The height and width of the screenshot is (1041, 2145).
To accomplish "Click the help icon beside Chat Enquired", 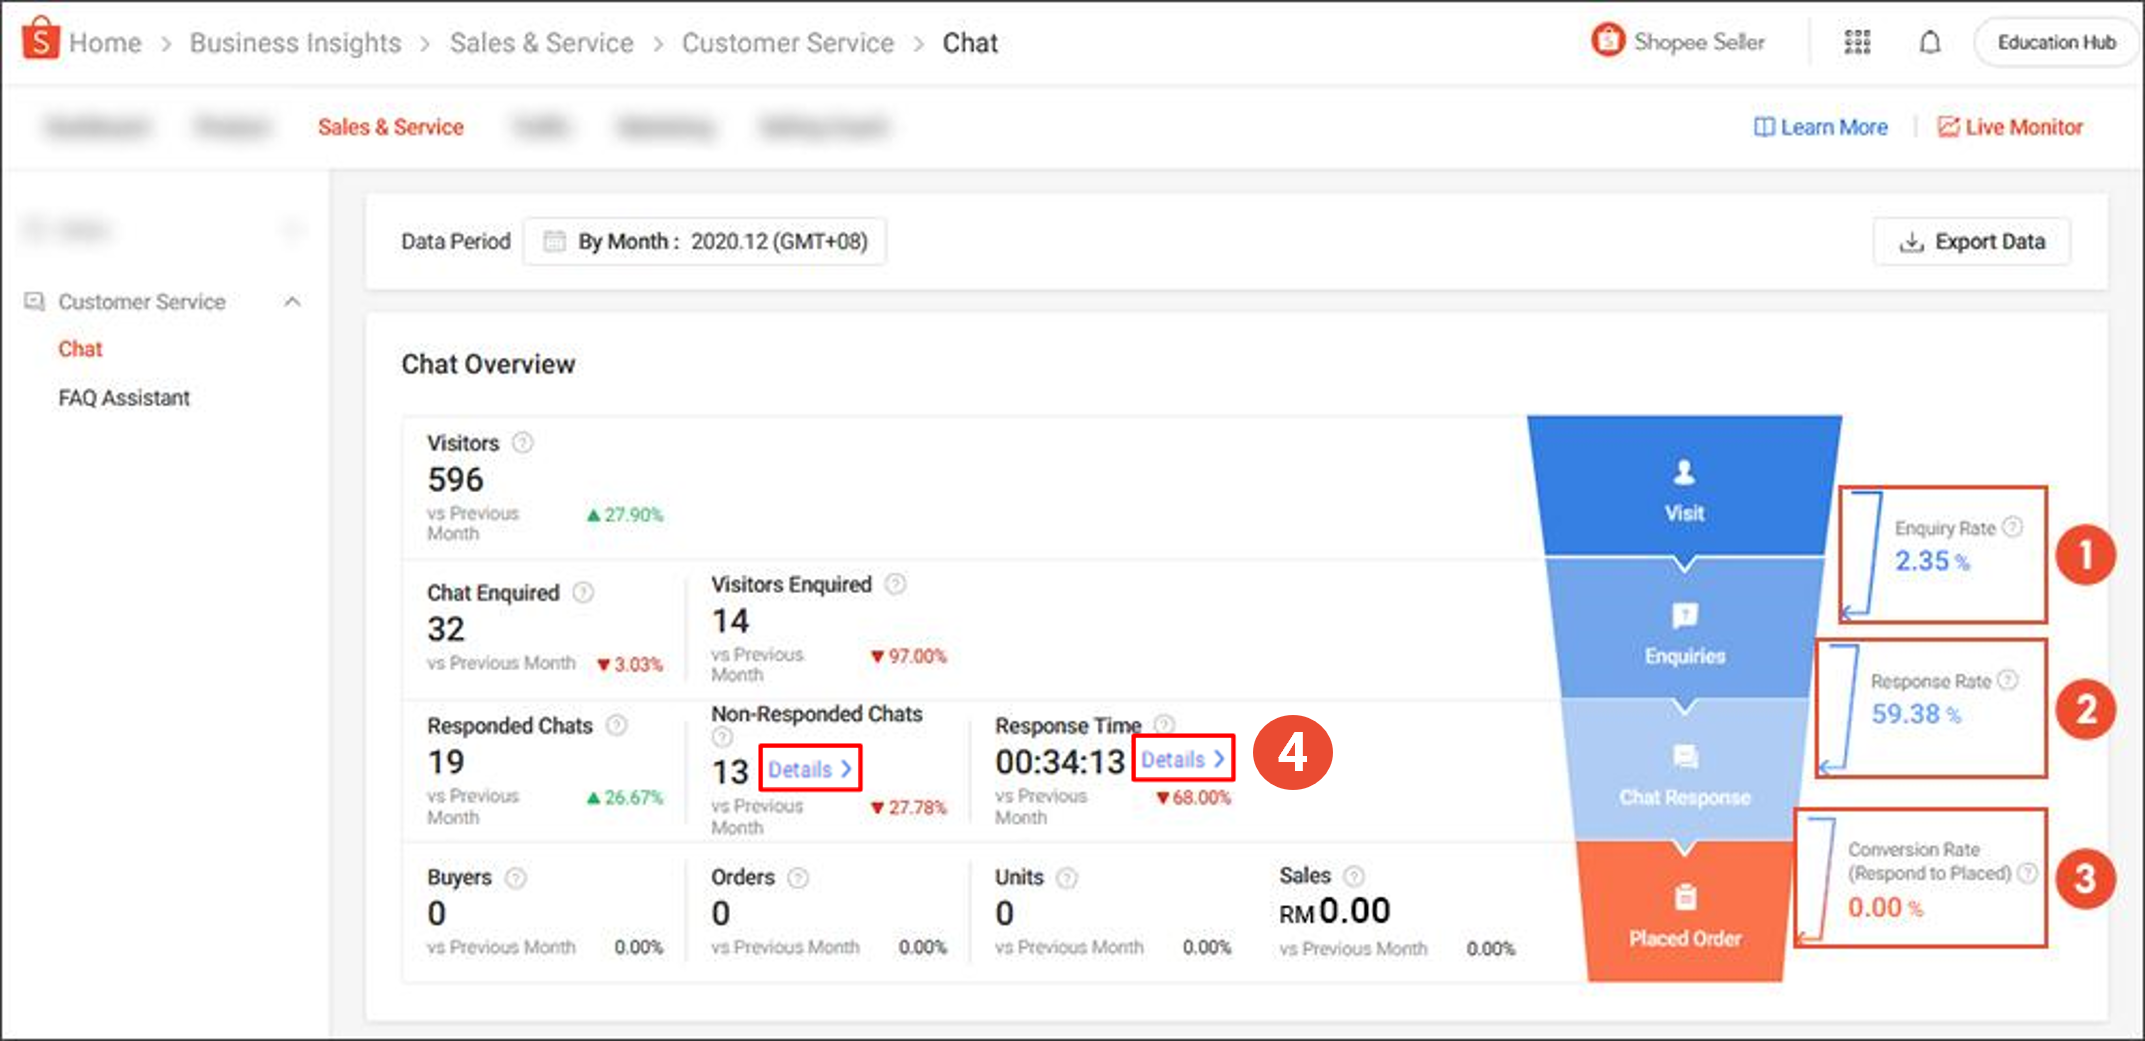I will click(583, 593).
